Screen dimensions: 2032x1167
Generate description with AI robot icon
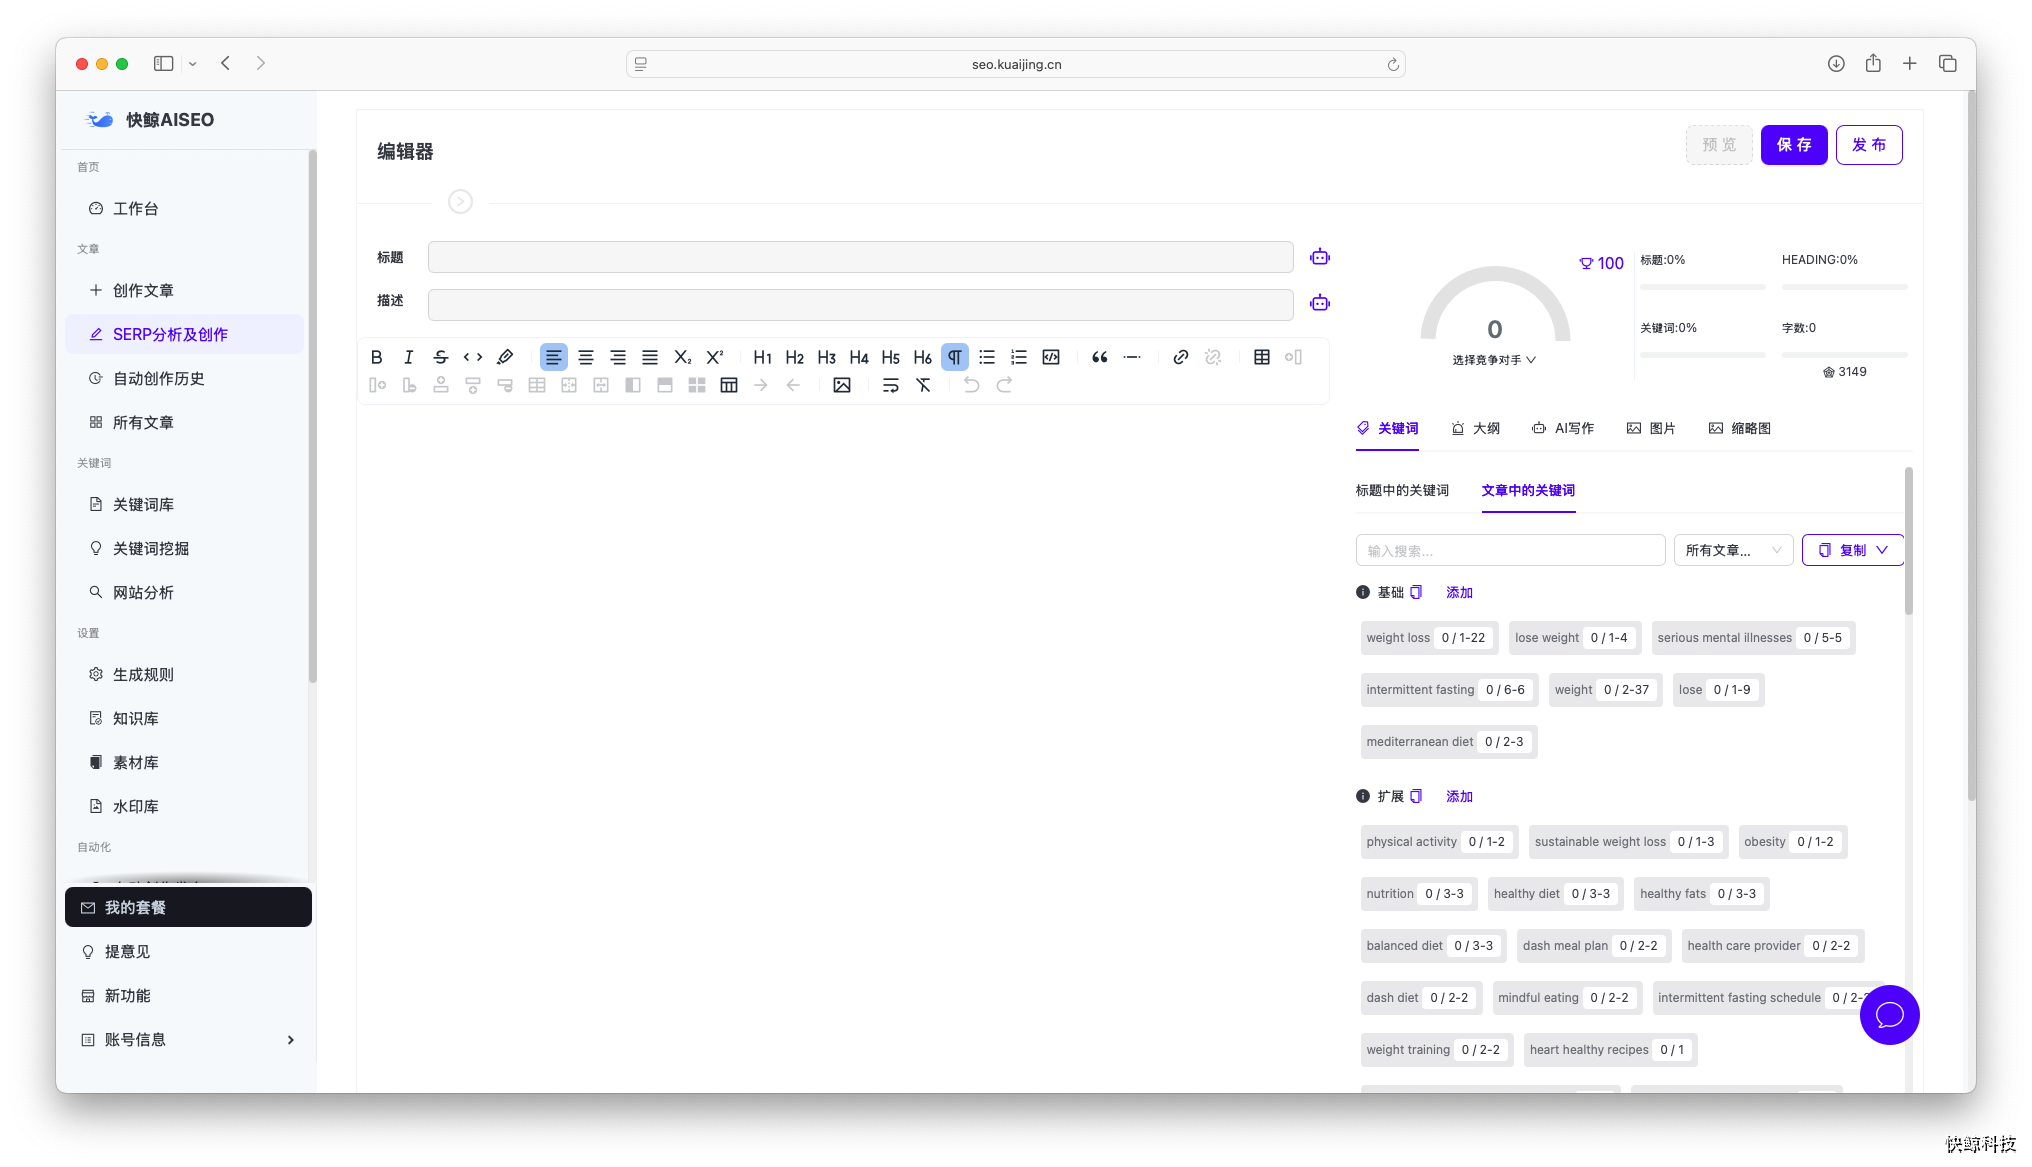1320,303
